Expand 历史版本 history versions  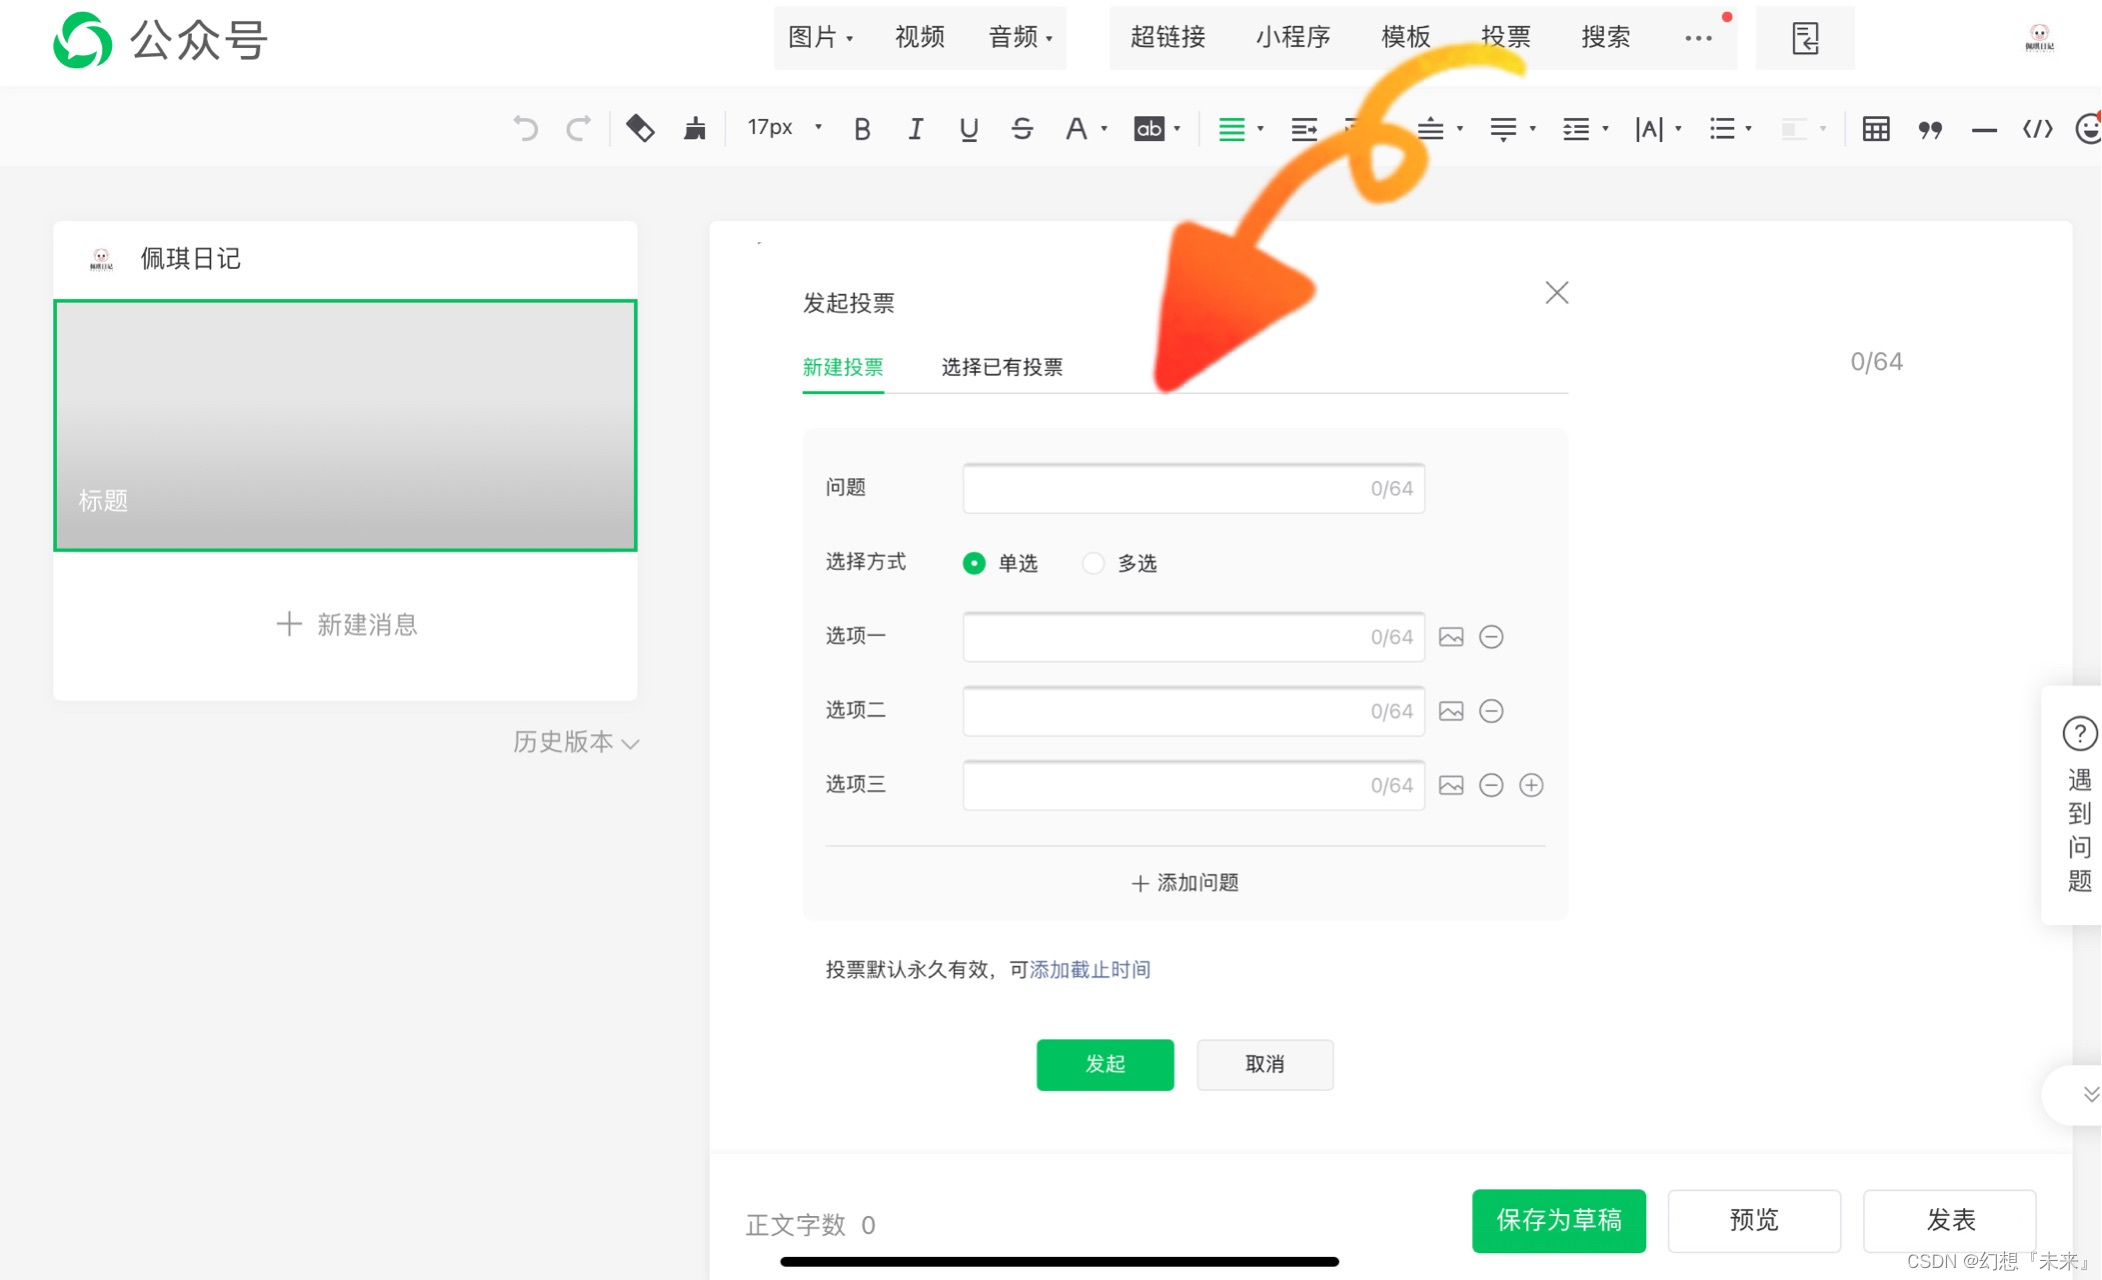575,742
